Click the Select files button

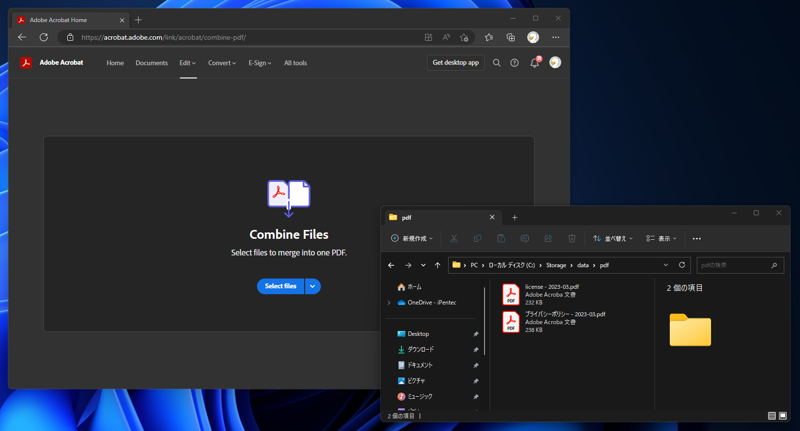pyautogui.click(x=280, y=286)
